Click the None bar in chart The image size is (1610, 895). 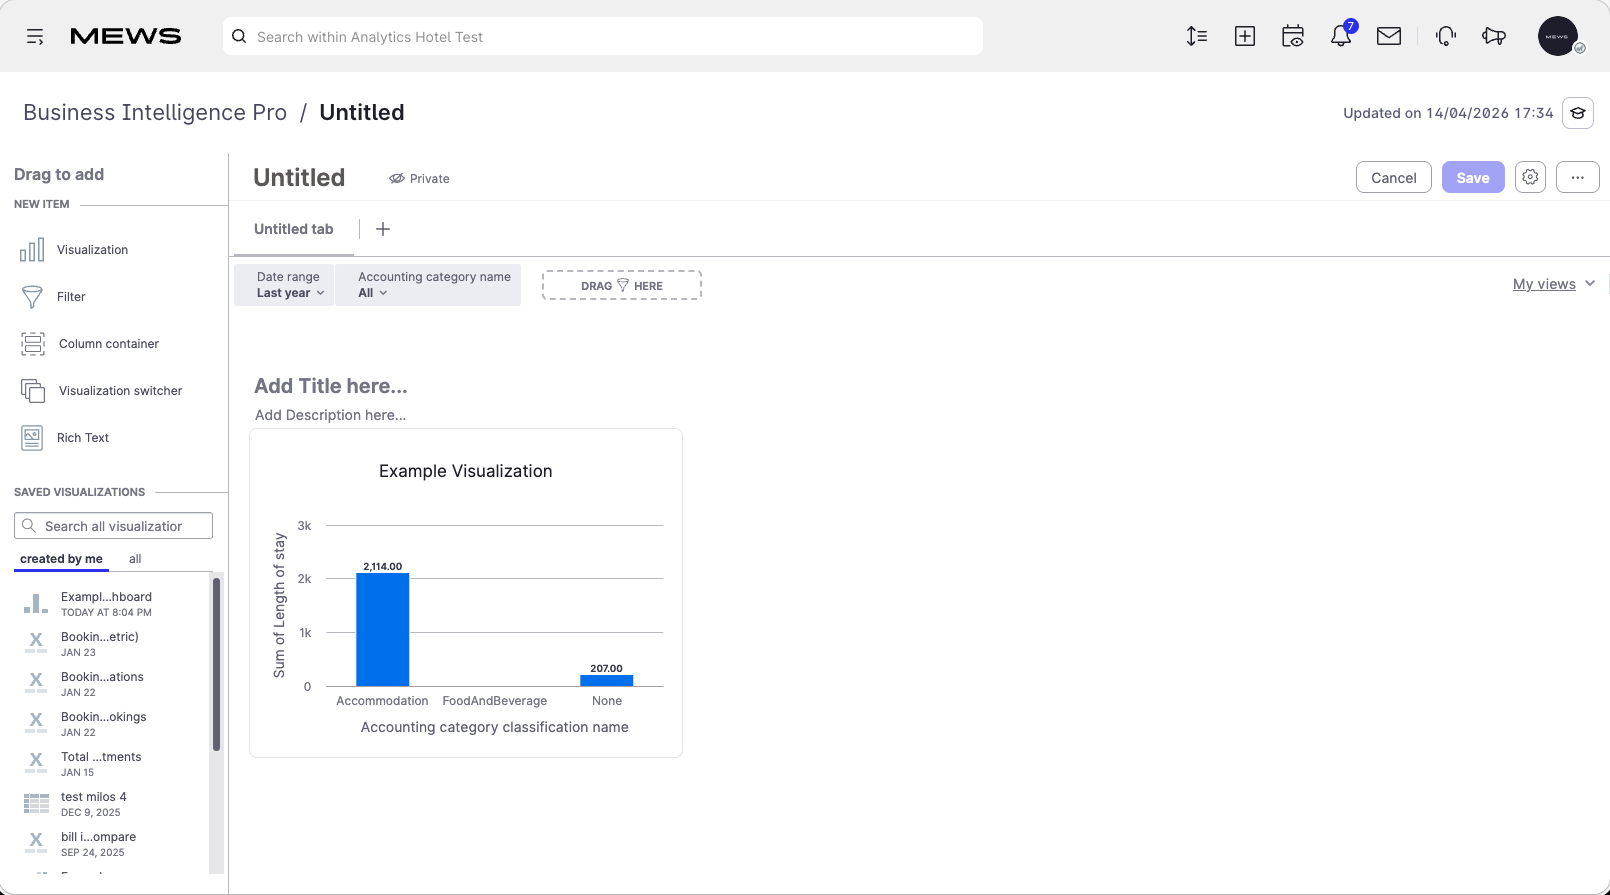[606, 680]
